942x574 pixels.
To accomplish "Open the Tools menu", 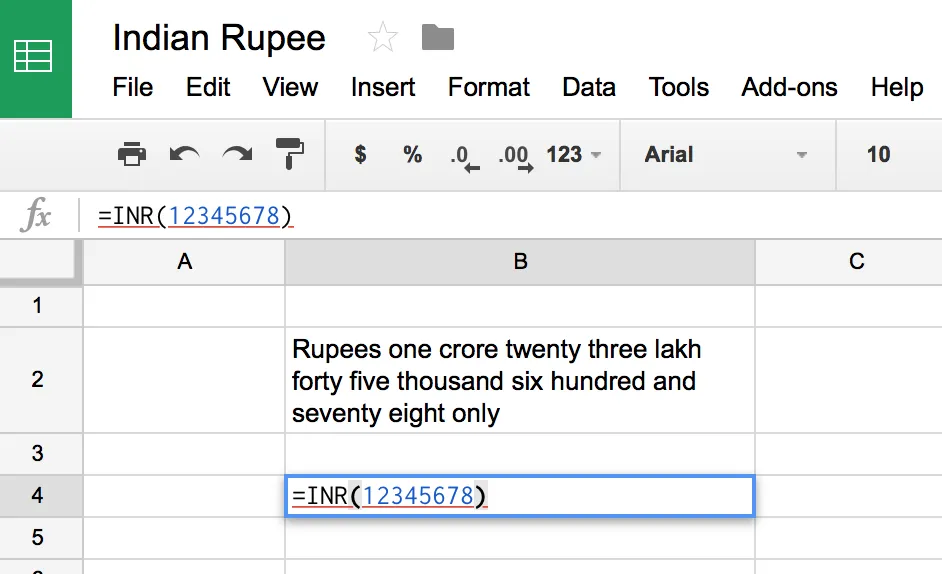I will pyautogui.click(x=678, y=87).
